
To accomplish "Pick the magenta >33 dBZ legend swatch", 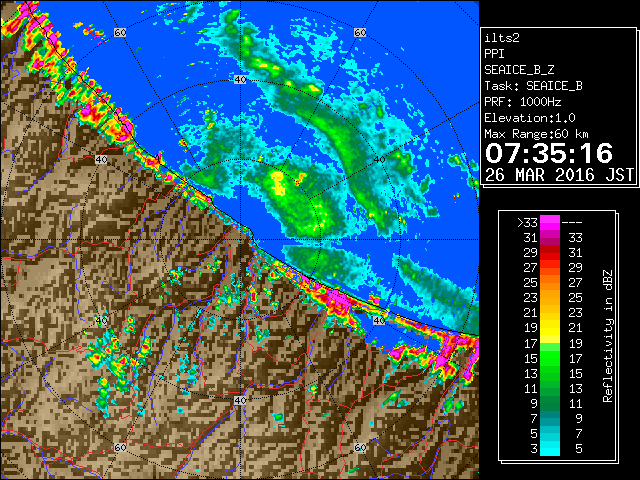I will coord(550,222).
